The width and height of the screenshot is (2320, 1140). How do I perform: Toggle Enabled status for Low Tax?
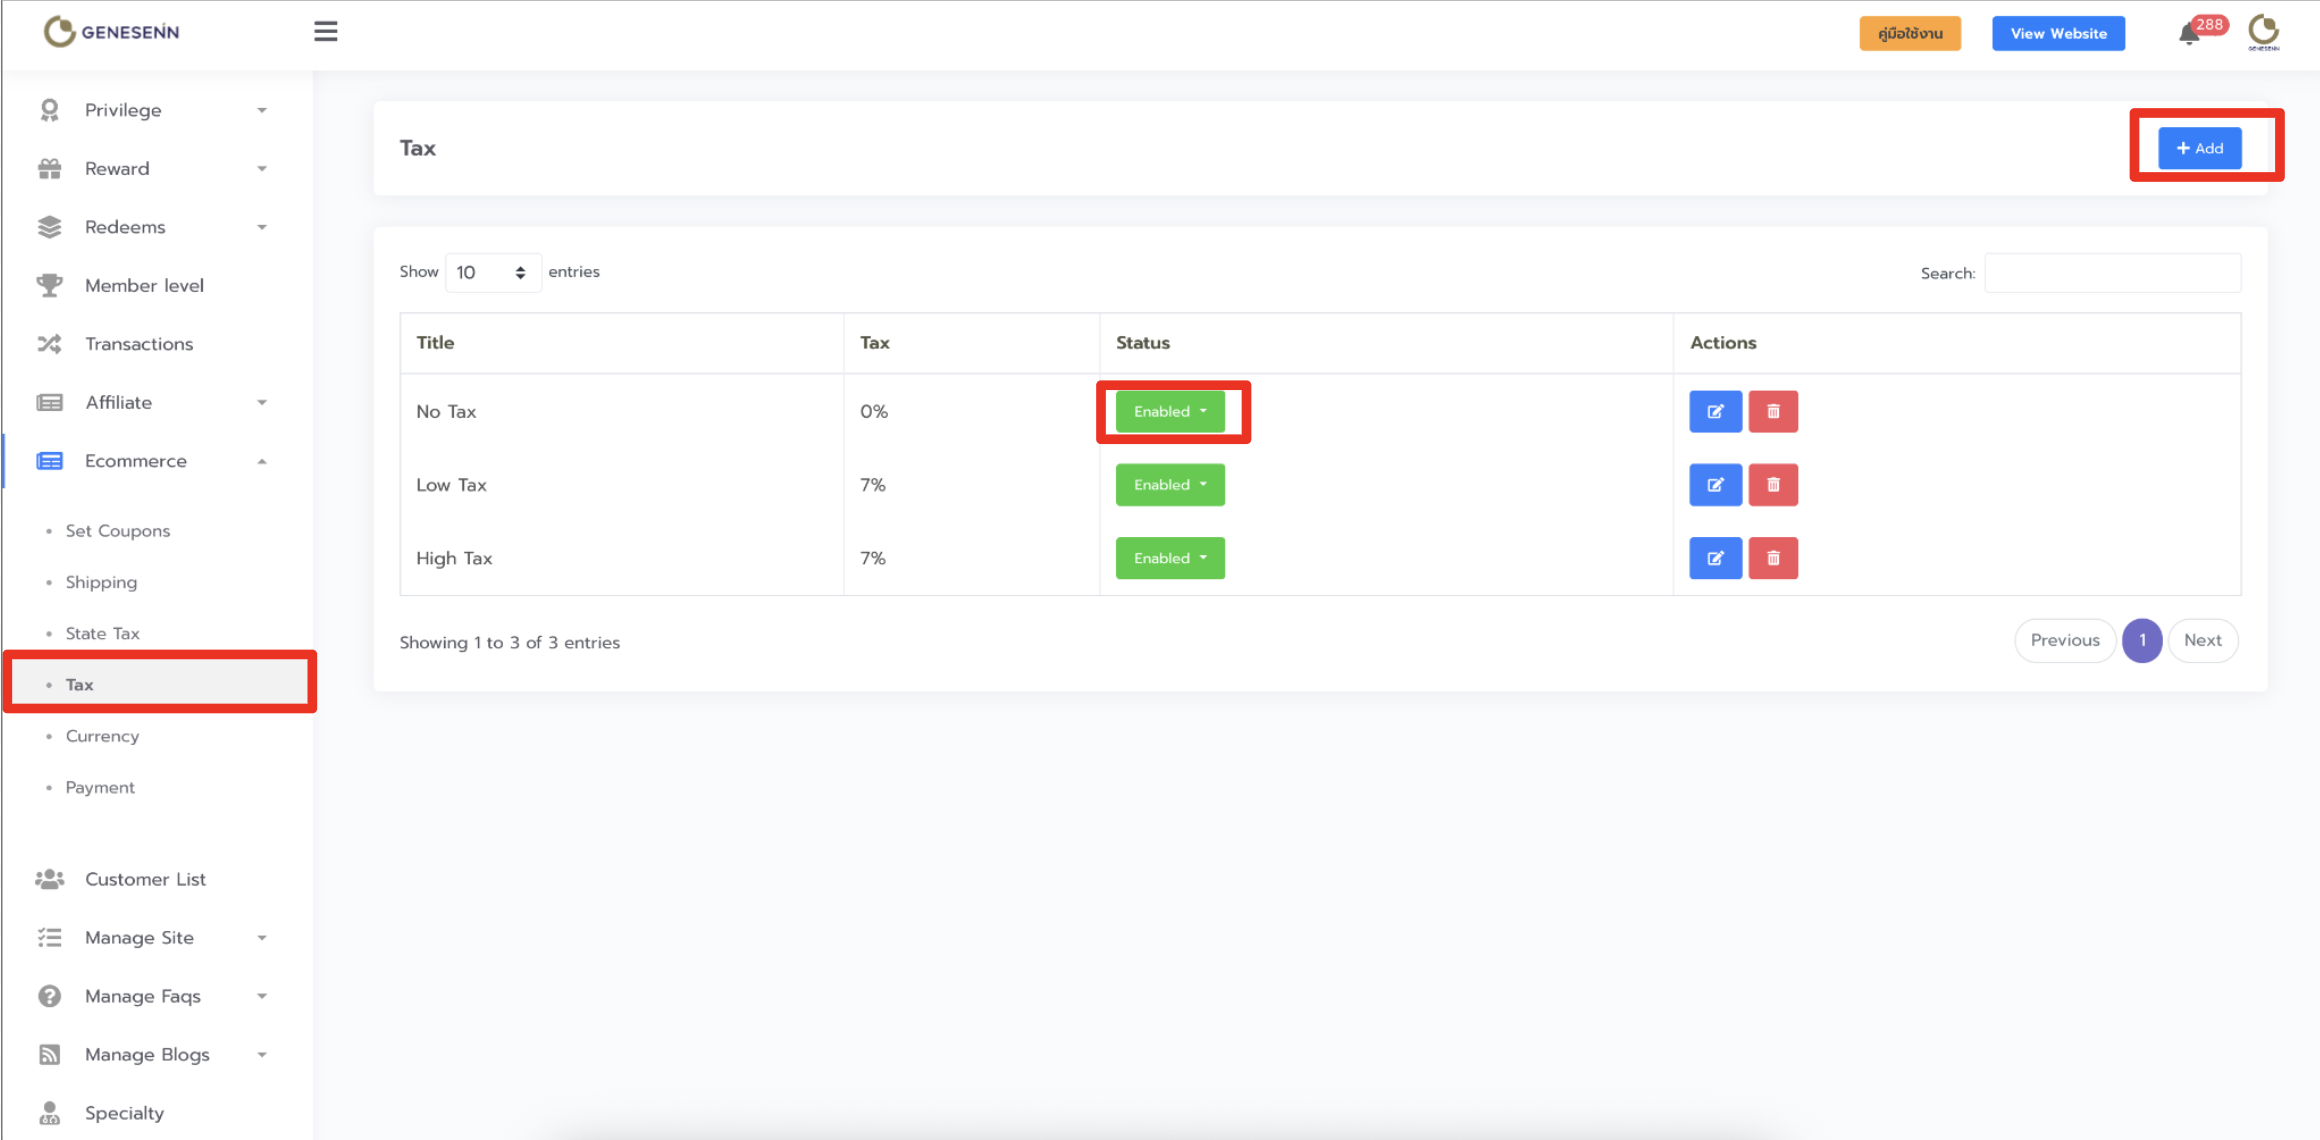pyautogui.click(x=1170, y=485)
